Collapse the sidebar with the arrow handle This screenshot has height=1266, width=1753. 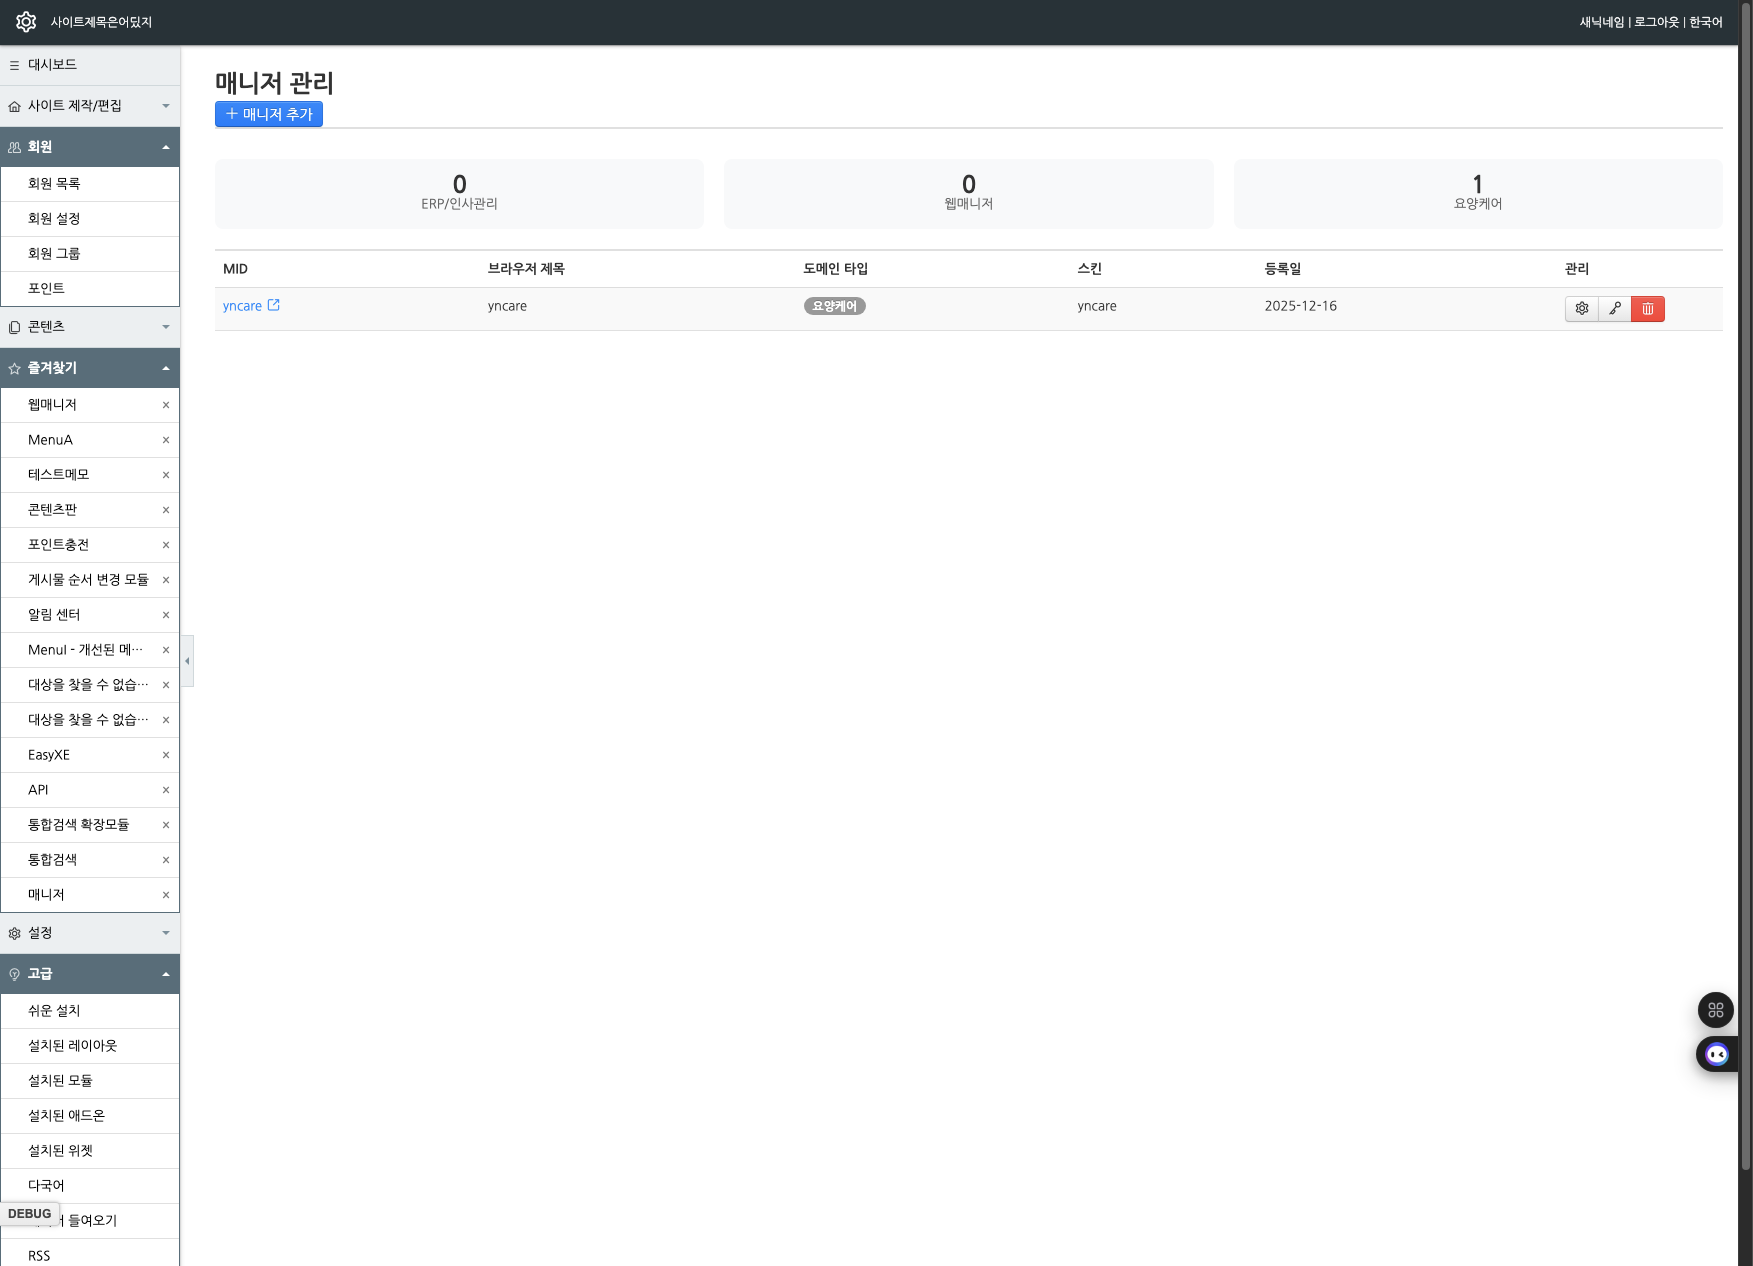[x=187, y=661]
